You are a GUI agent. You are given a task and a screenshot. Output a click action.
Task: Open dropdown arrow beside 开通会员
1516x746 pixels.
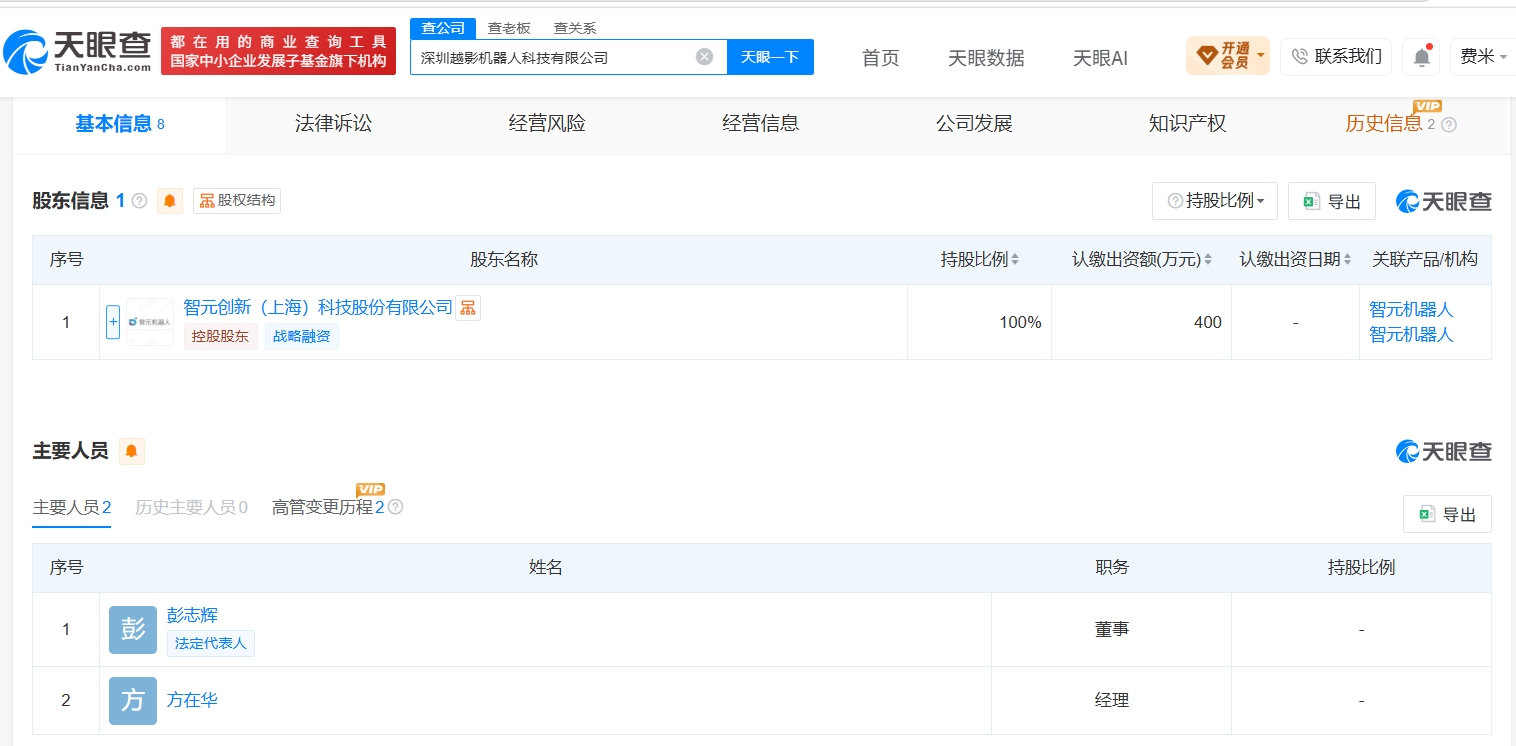point(1261,56)
